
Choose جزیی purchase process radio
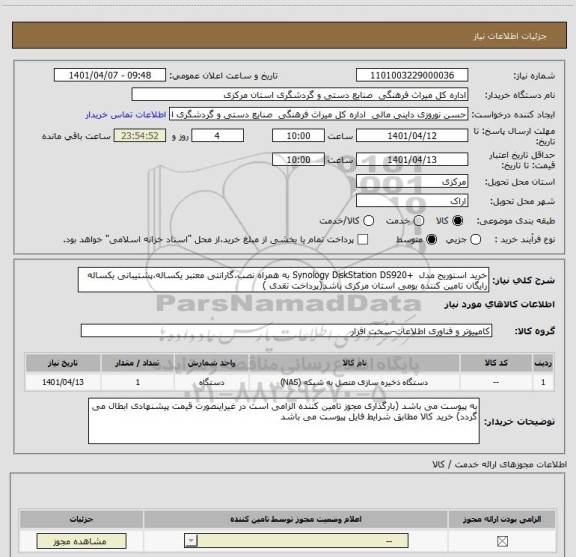point(475,240)
